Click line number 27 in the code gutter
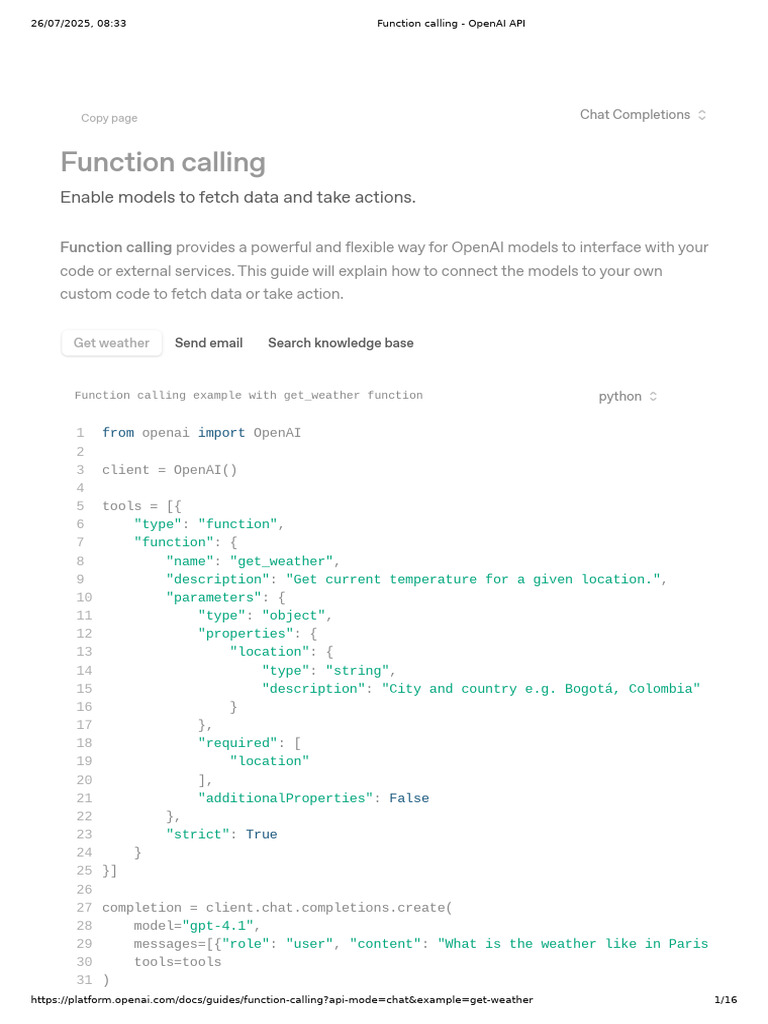This screenshot has width=768, height=1024. point(83,908)
